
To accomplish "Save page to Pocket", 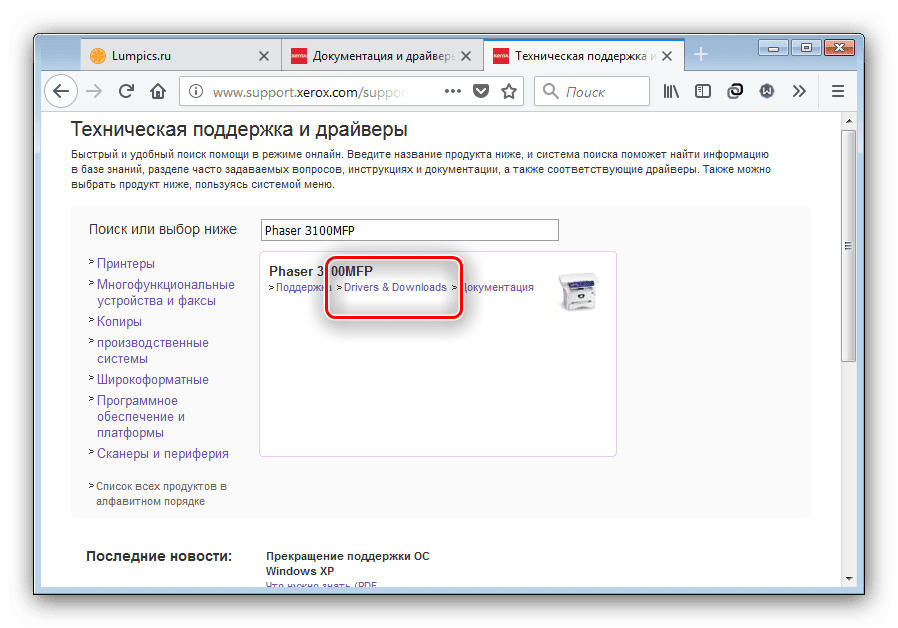I will click(481, 91).
